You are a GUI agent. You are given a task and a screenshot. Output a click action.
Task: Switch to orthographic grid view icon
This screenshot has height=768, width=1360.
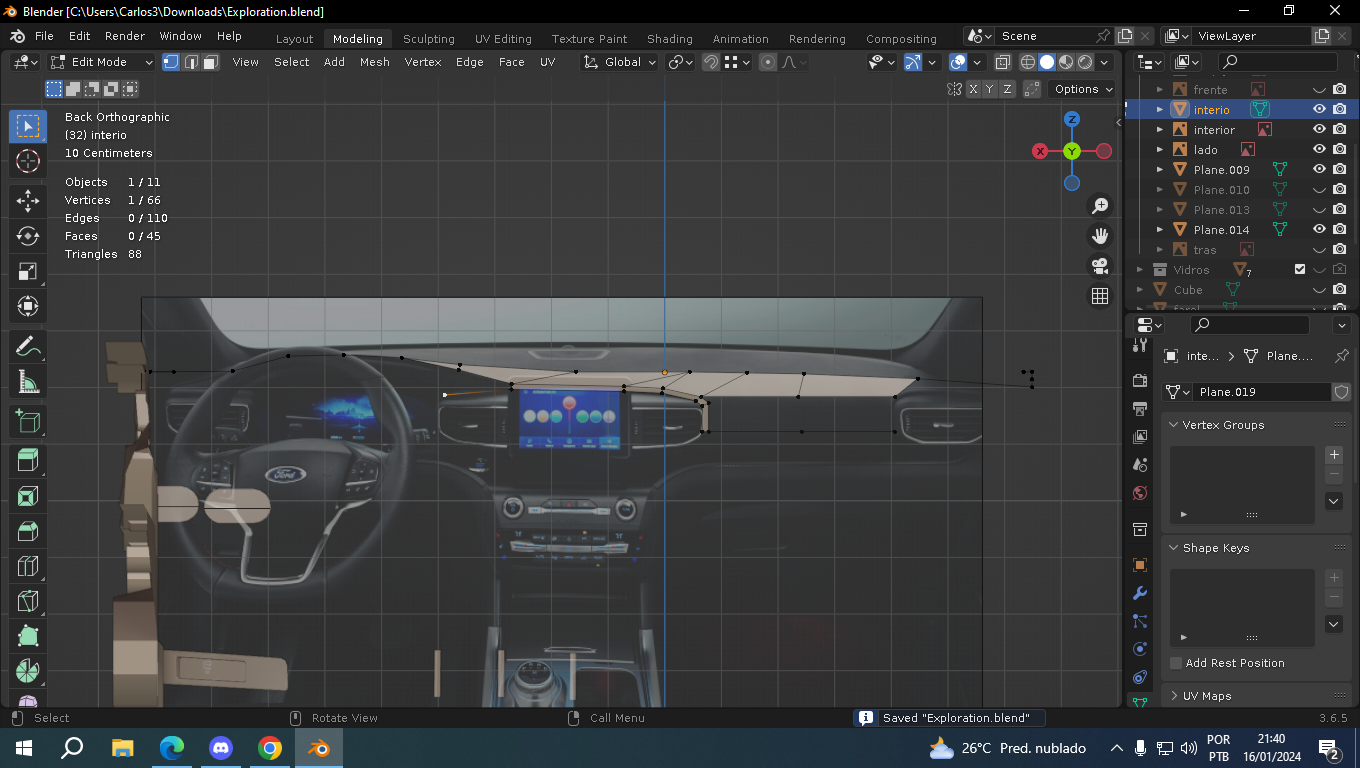click(x=1100, y=296)
